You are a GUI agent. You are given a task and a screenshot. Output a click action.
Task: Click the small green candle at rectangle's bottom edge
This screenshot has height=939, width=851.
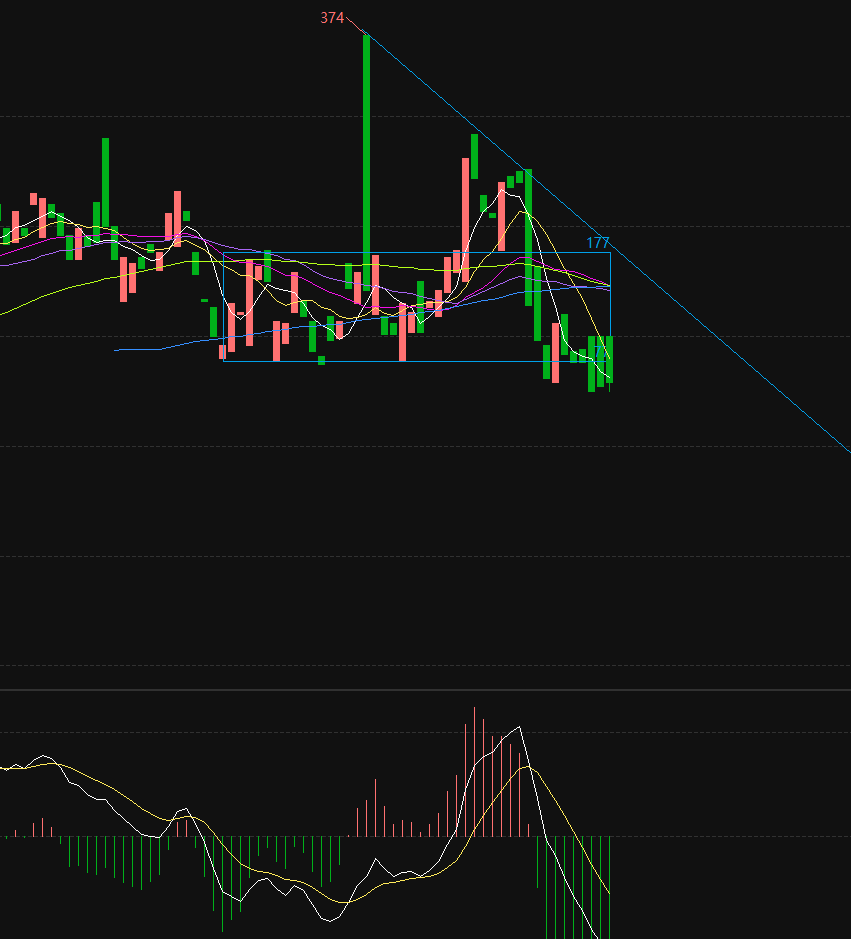point(321,360)
